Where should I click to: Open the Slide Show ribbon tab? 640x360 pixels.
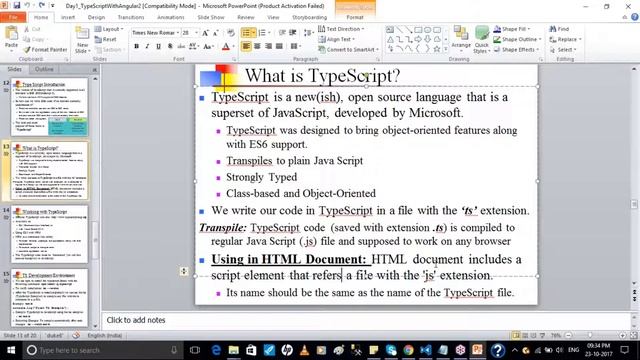click(211, 17)
